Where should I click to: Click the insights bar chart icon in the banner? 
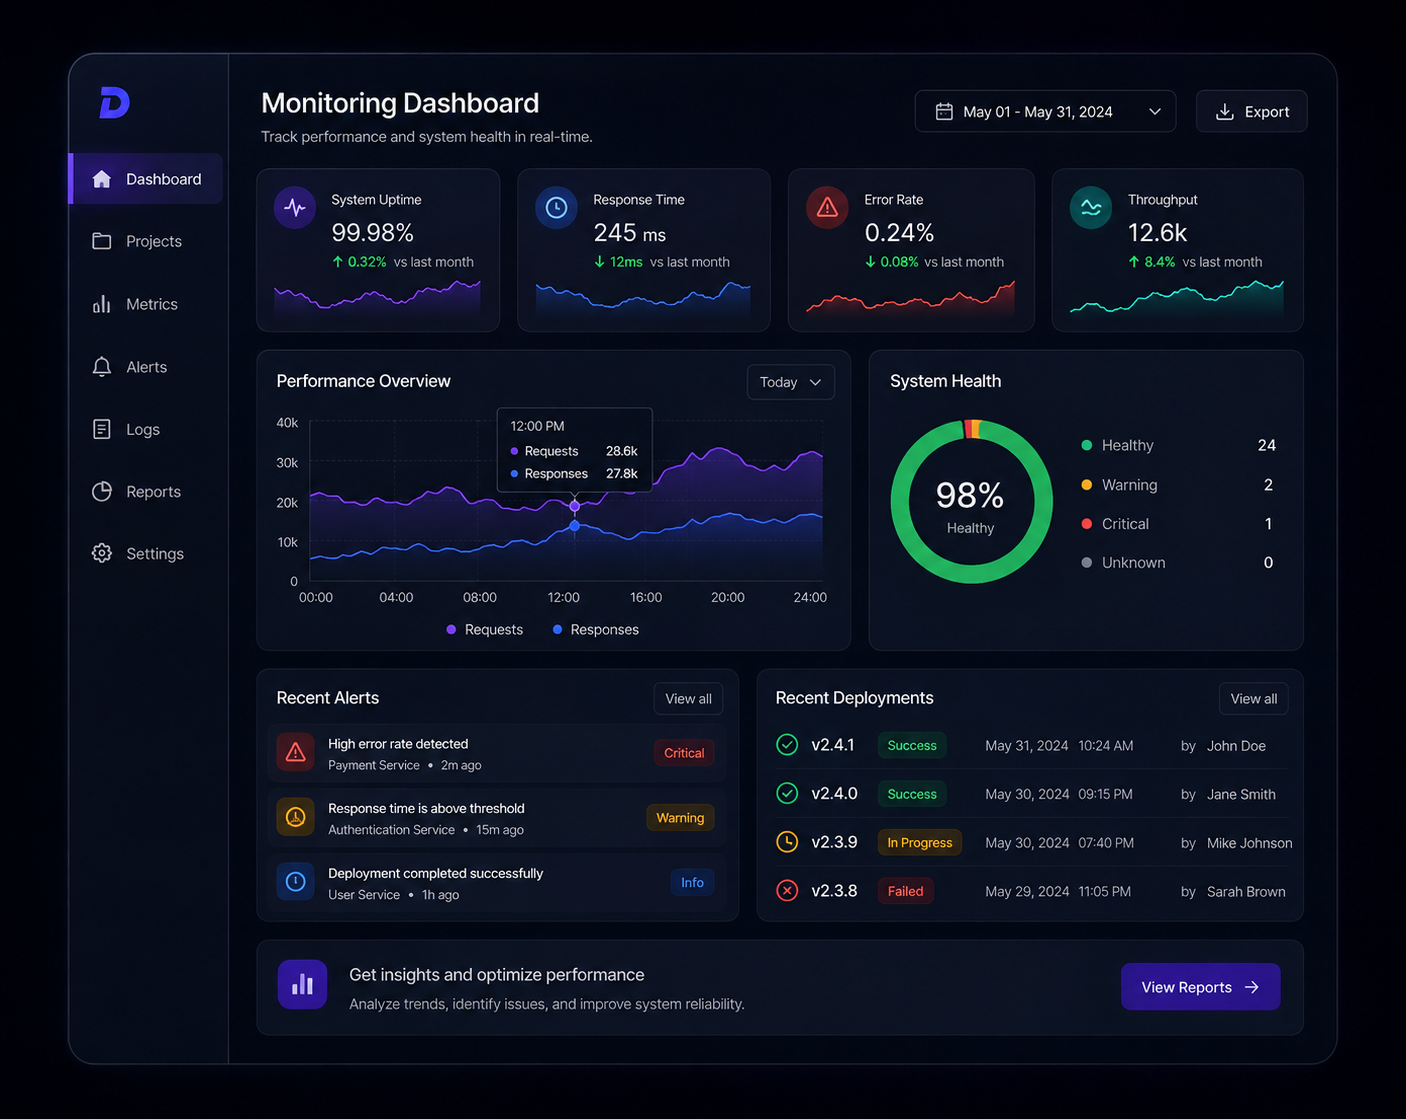[x=303, y=985]
